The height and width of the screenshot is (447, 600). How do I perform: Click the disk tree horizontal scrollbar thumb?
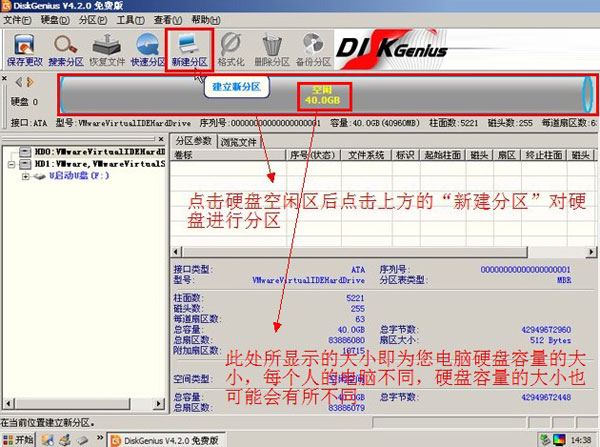pyautogui.click(x=72, y=403)
